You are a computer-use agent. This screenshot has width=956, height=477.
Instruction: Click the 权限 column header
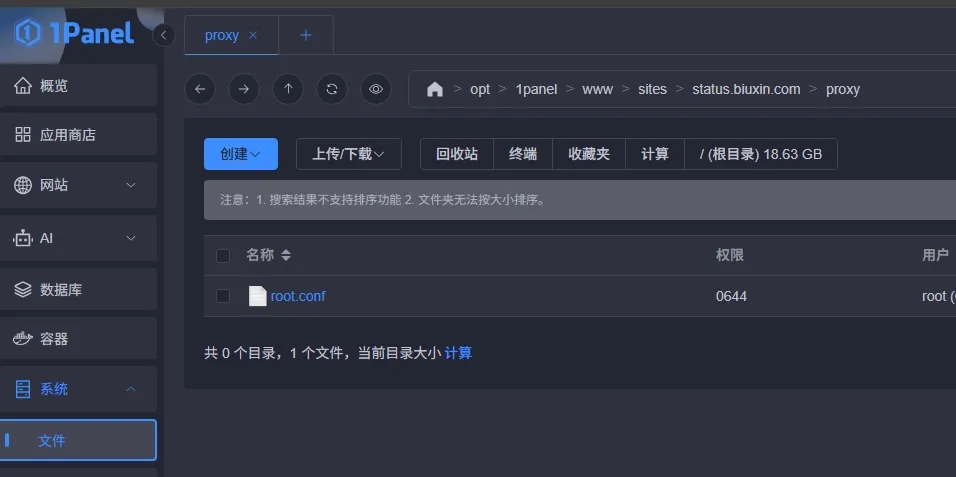(729, 255)
